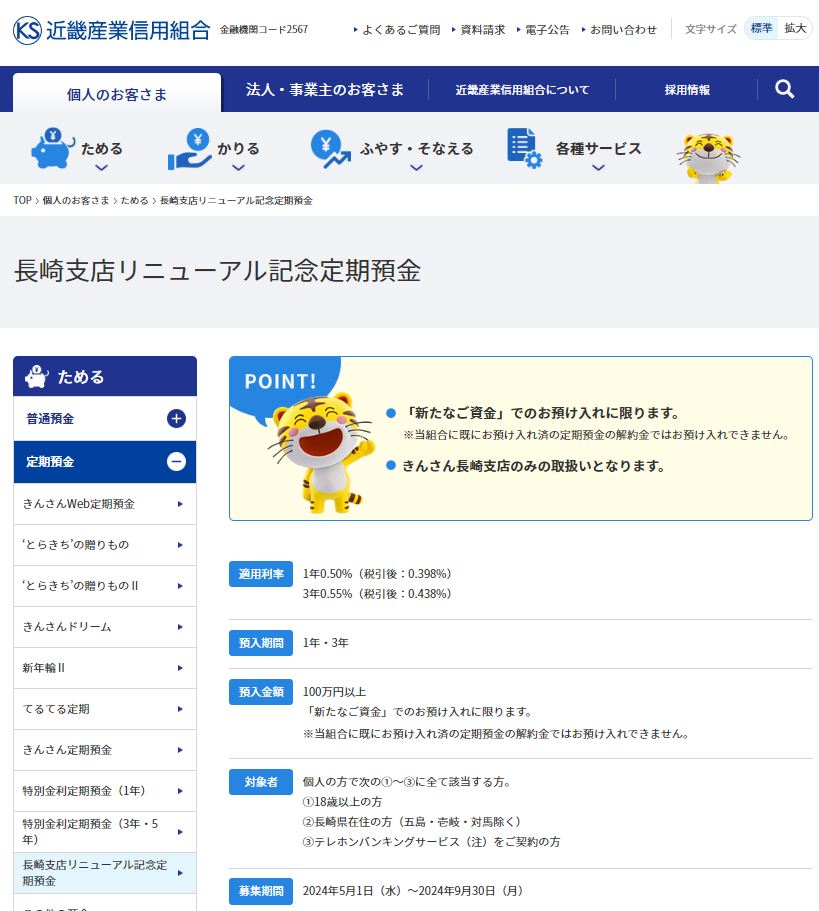Click the arrow beside きんさんWeb定期預金
This screenshot has width=819, height=911.
pos(180,504)
